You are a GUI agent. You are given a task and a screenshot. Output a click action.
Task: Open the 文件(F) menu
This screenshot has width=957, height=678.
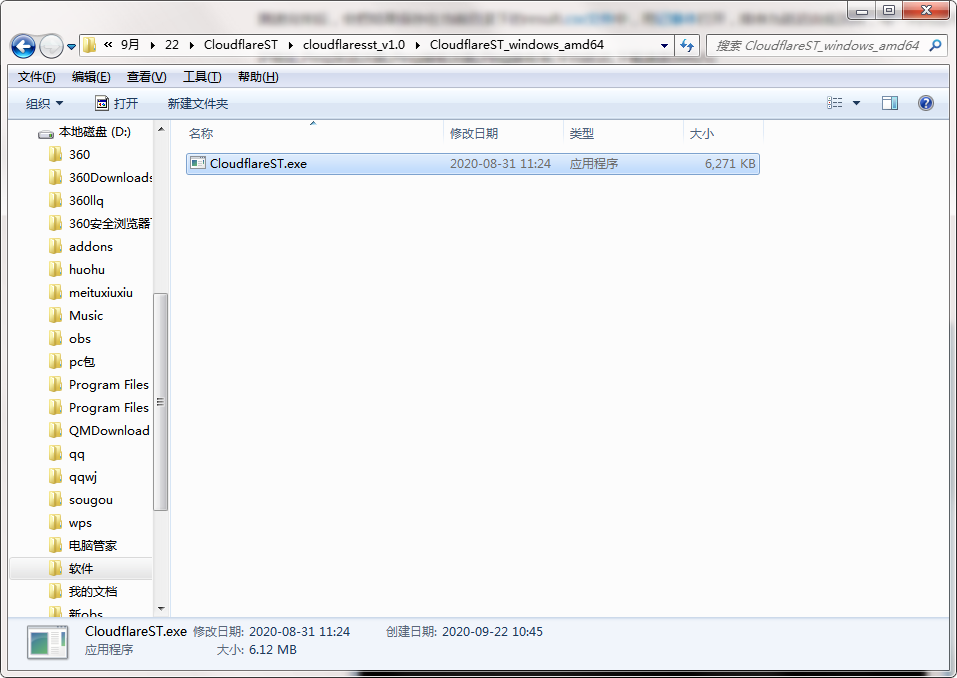pos(37,77)
